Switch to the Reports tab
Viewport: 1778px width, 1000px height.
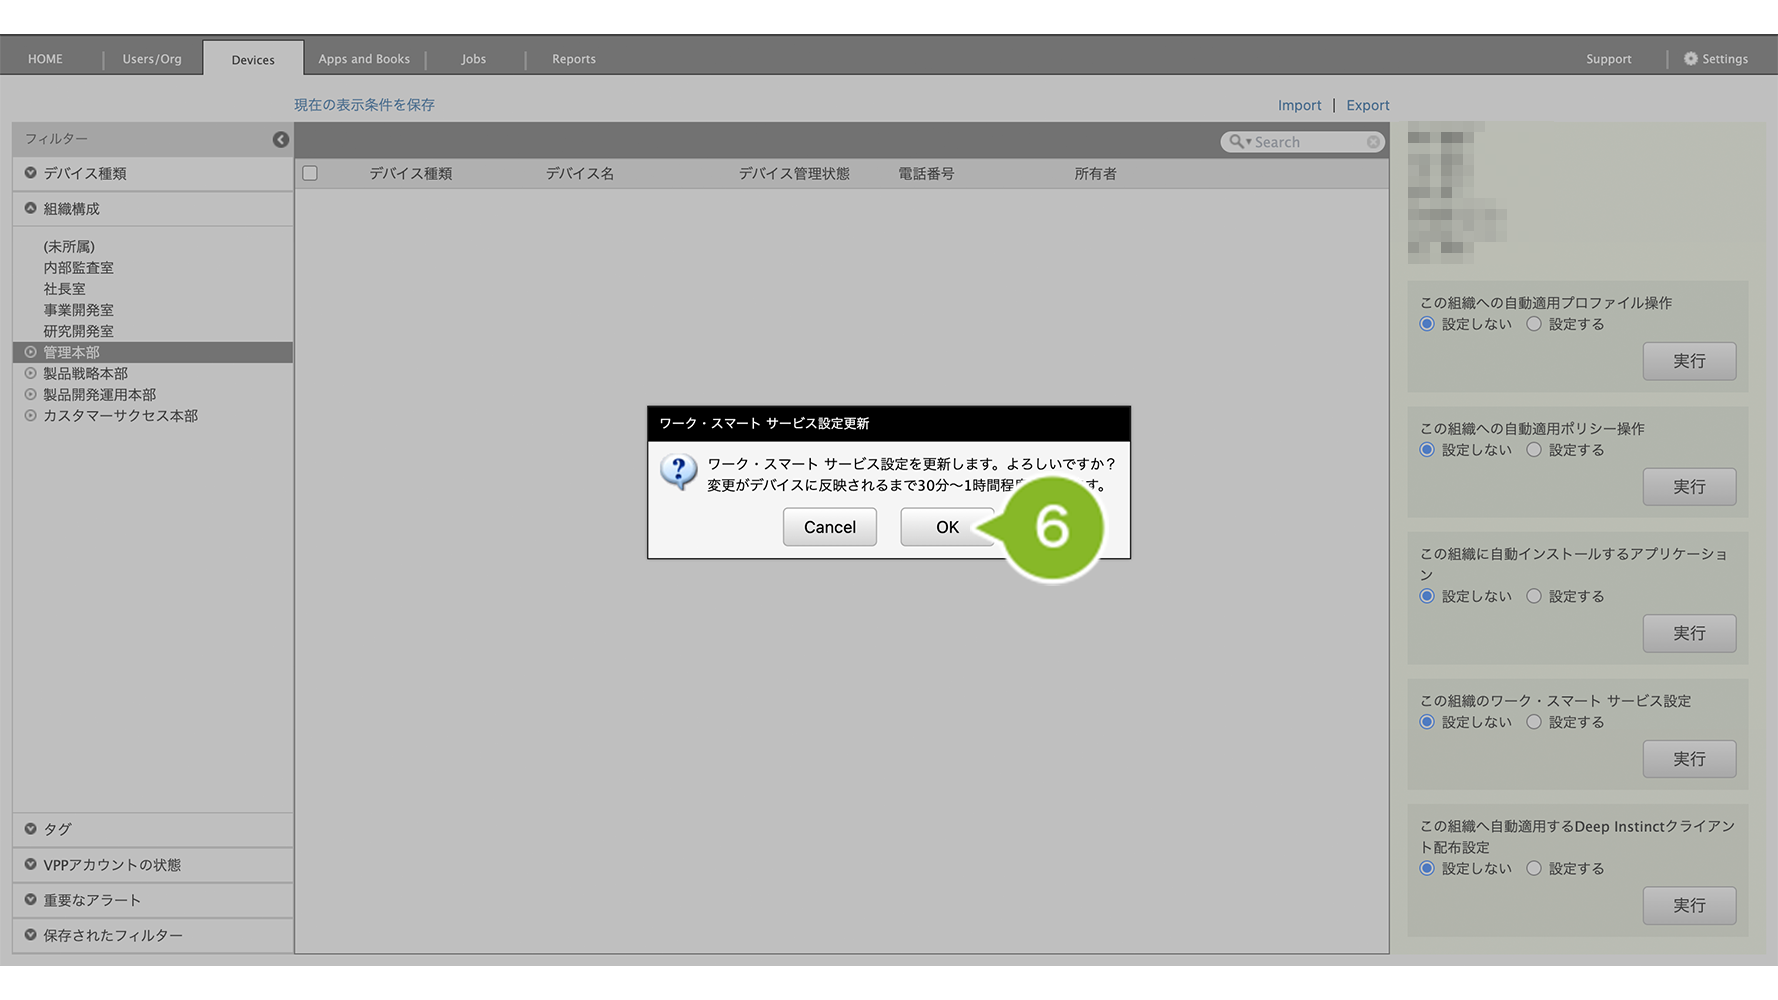[x=573, y=59]
